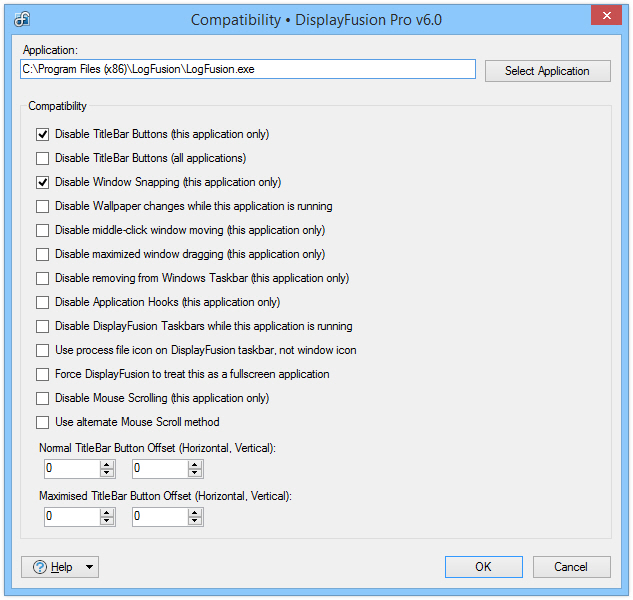This screenshot has width=633, height=600.
Task: Uncheck Disable TitleBar Buttons (this application only)
Action: (x=42, y=134)
